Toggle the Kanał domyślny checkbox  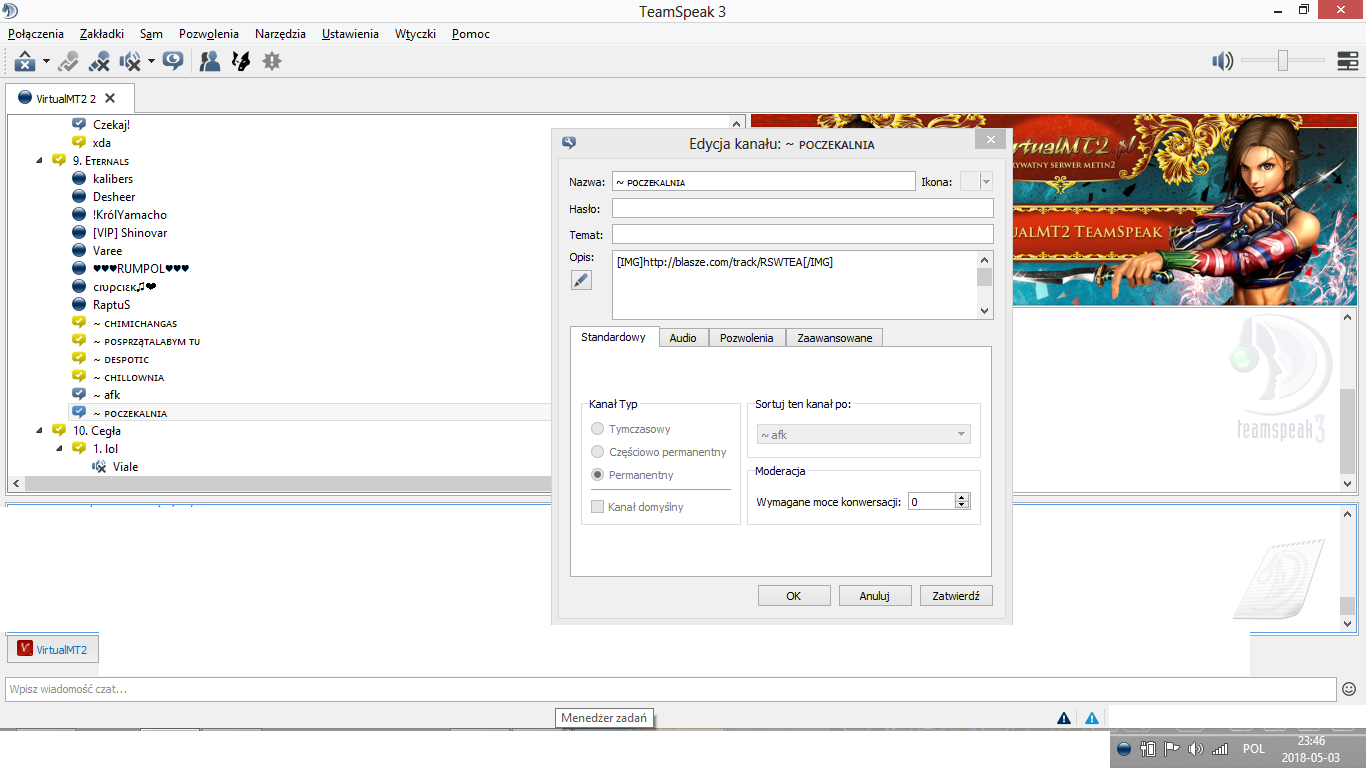pos(597,507)
